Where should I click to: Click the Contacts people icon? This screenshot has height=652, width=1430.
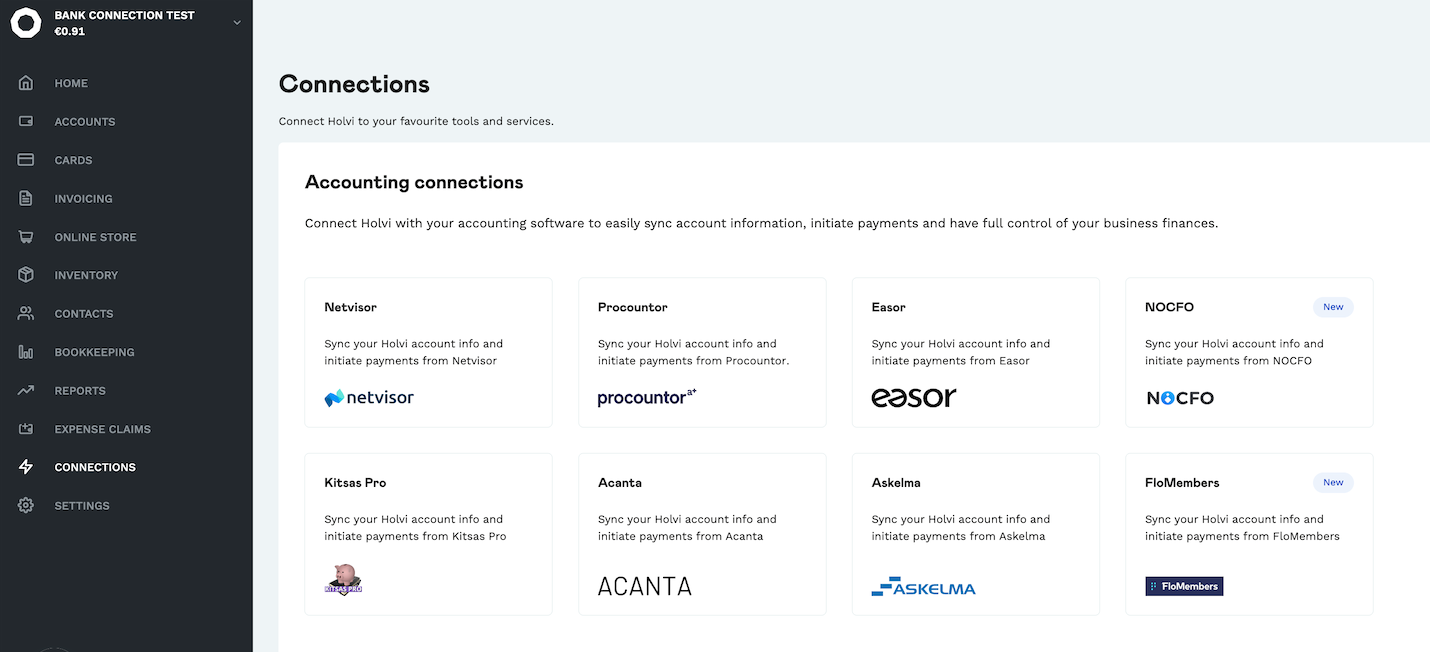click(x=26, y=313)
